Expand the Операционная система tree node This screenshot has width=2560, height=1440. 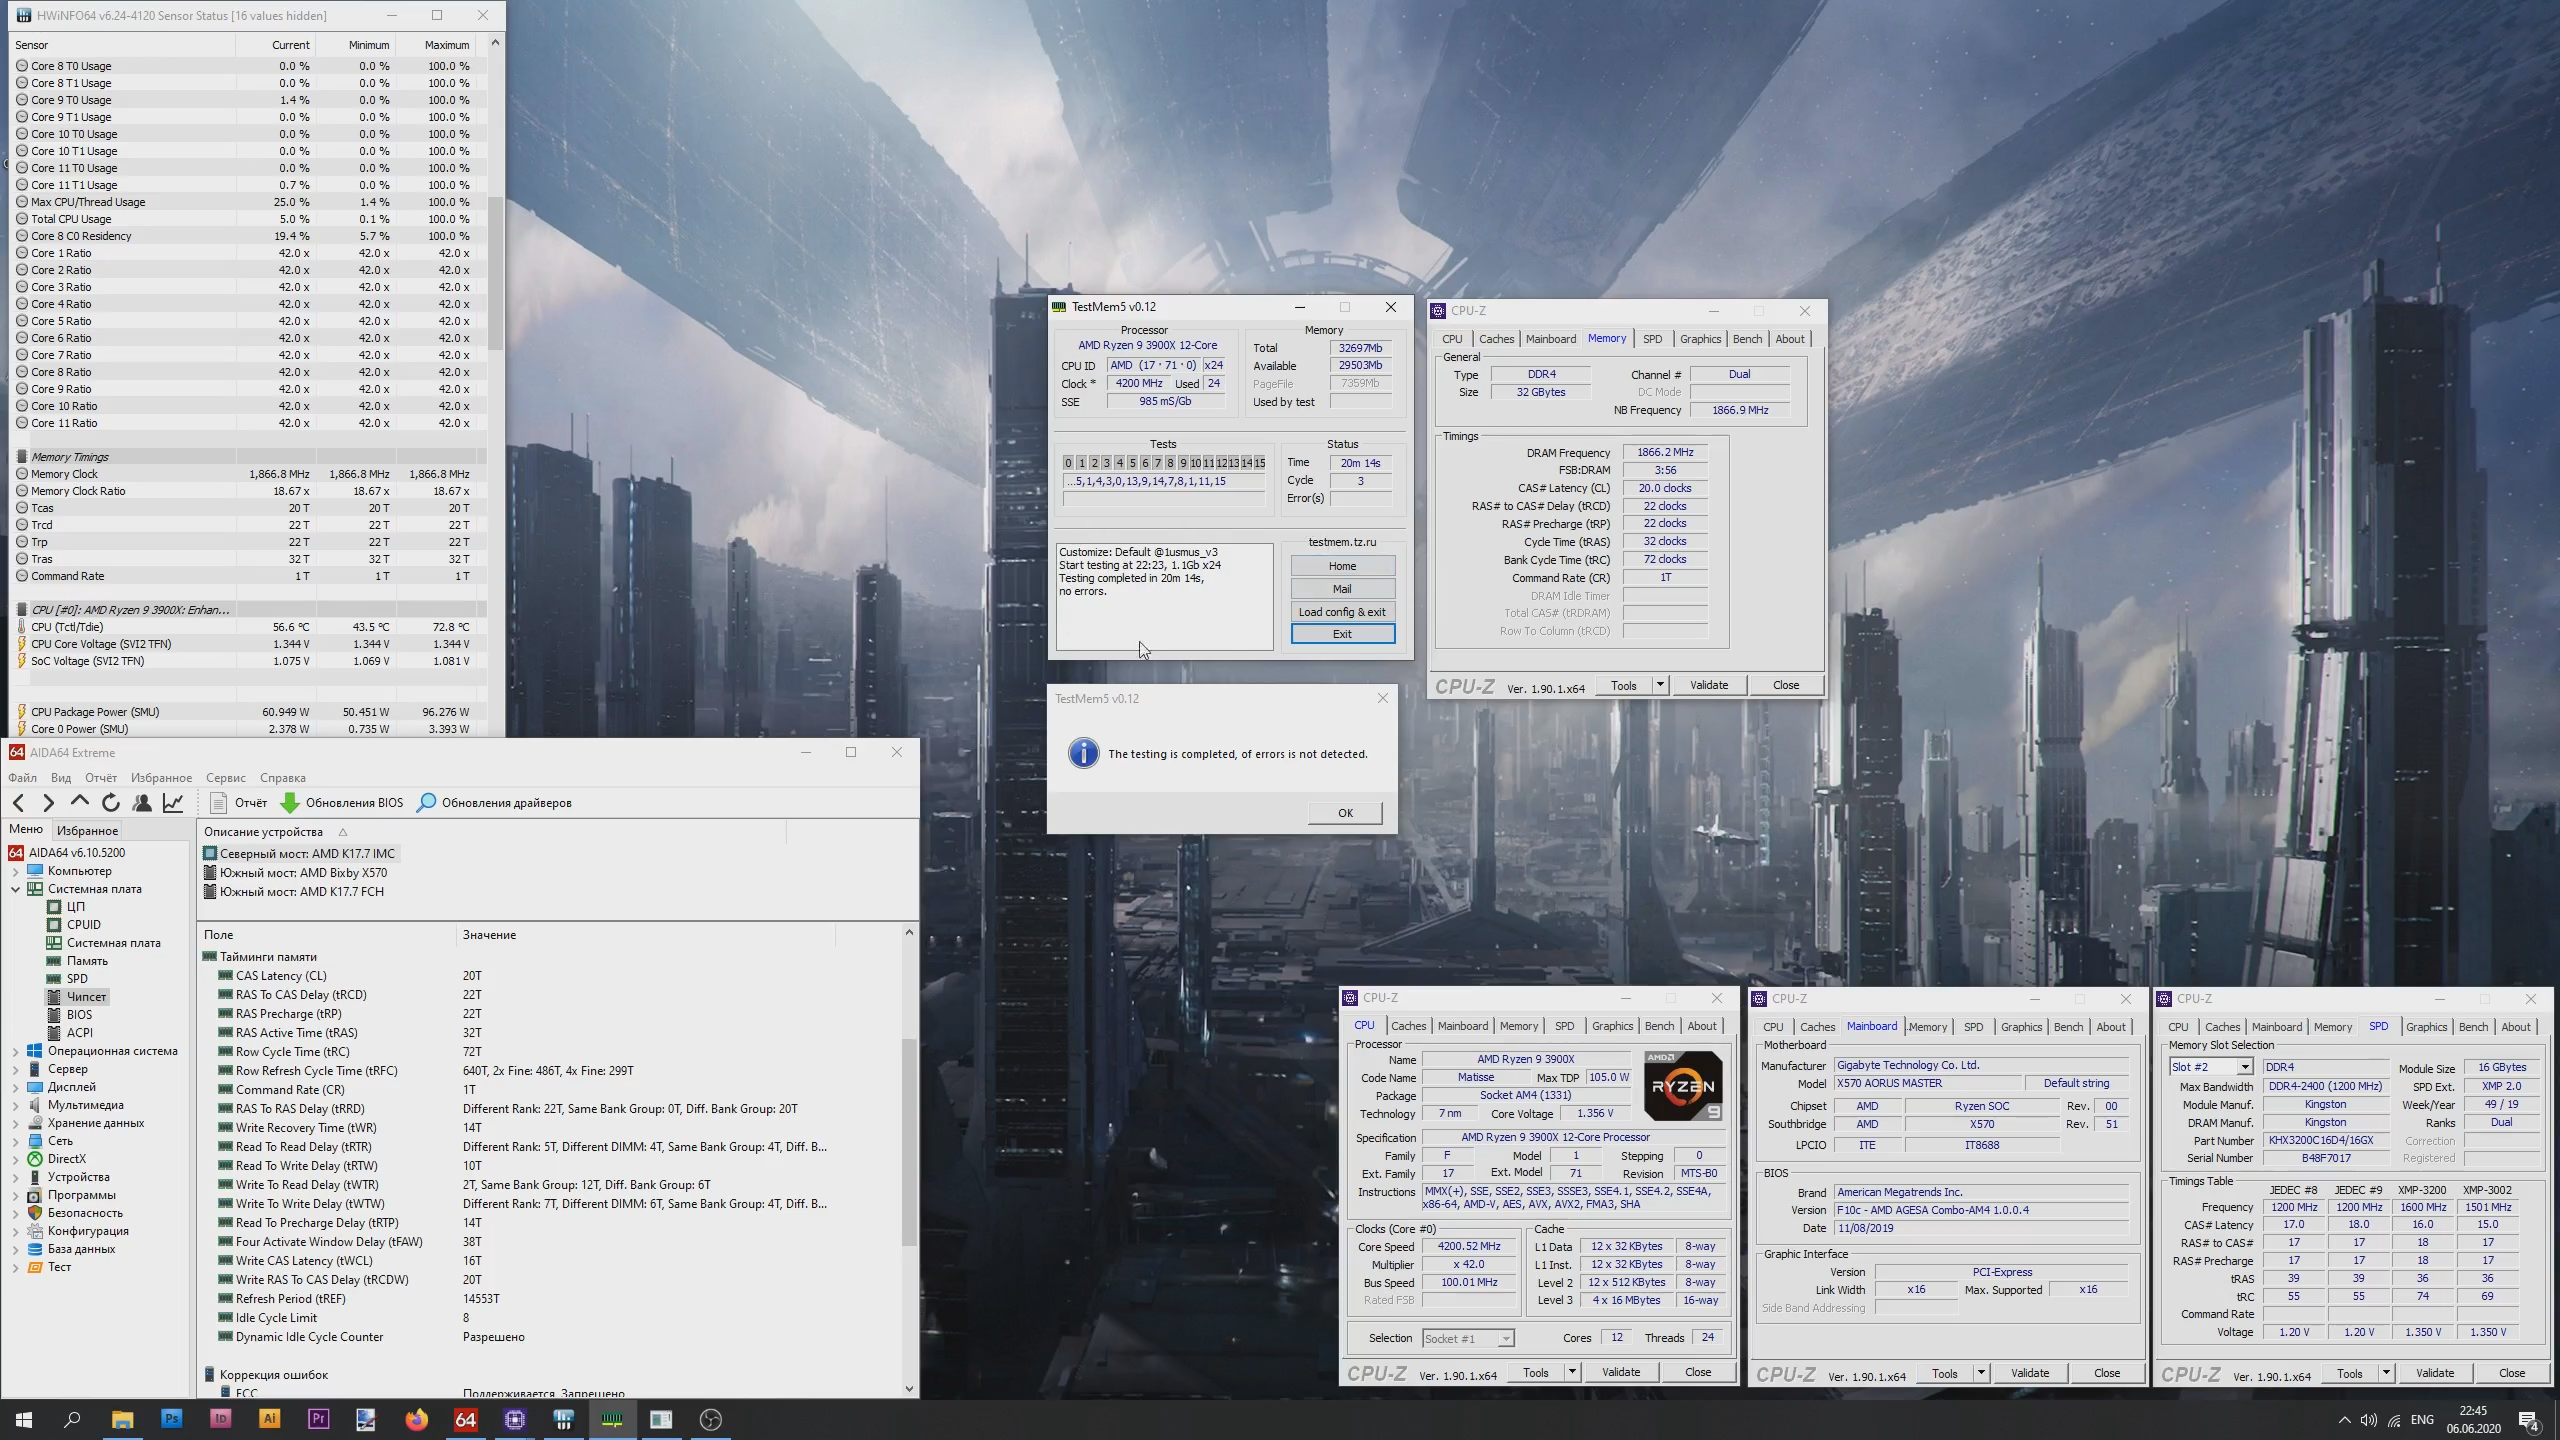click(15, 1051)
